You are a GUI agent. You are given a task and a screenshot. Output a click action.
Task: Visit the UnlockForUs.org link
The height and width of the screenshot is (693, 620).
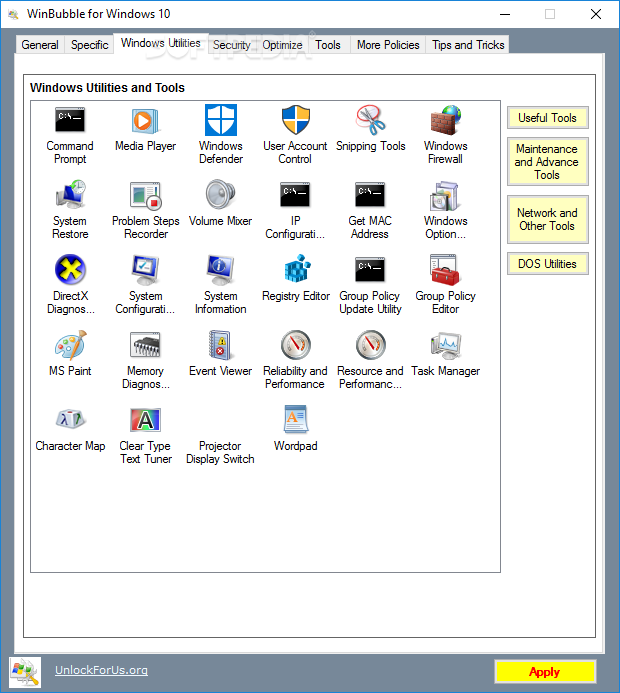click(101, 670)
